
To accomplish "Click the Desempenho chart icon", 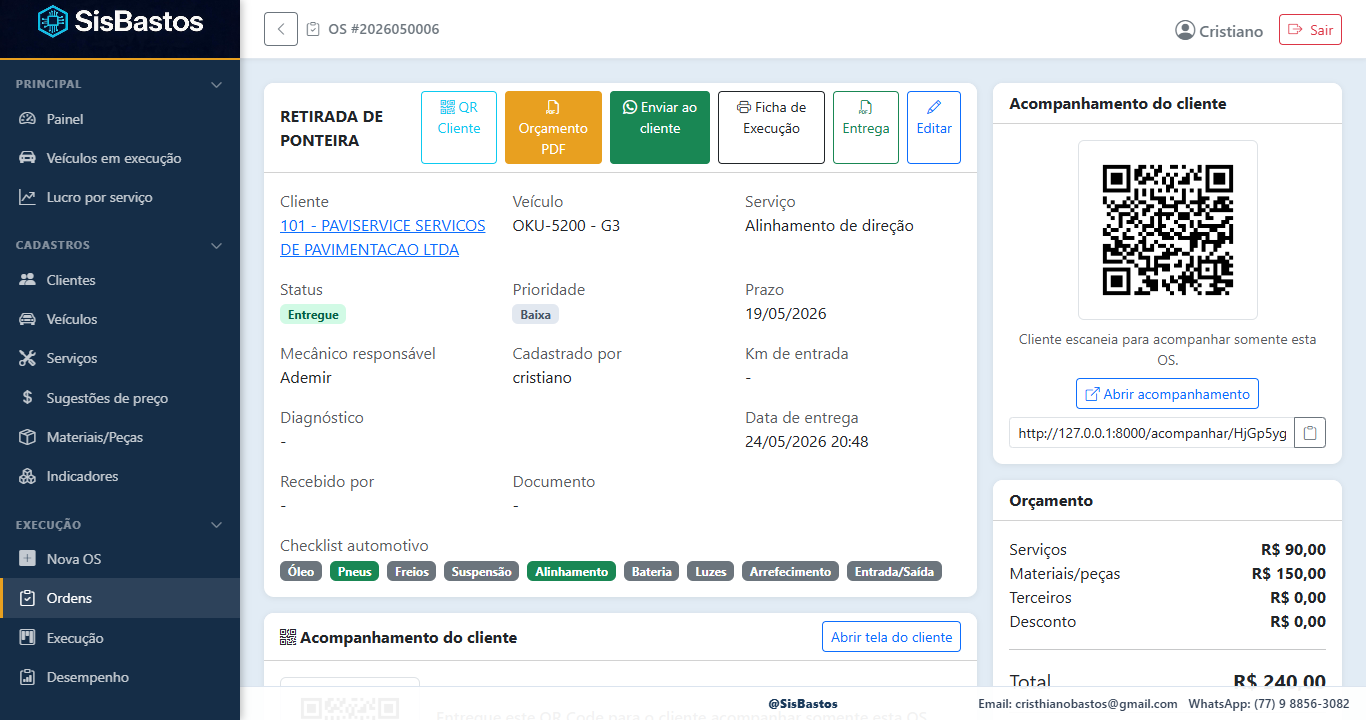I will (x=28, y=677).
